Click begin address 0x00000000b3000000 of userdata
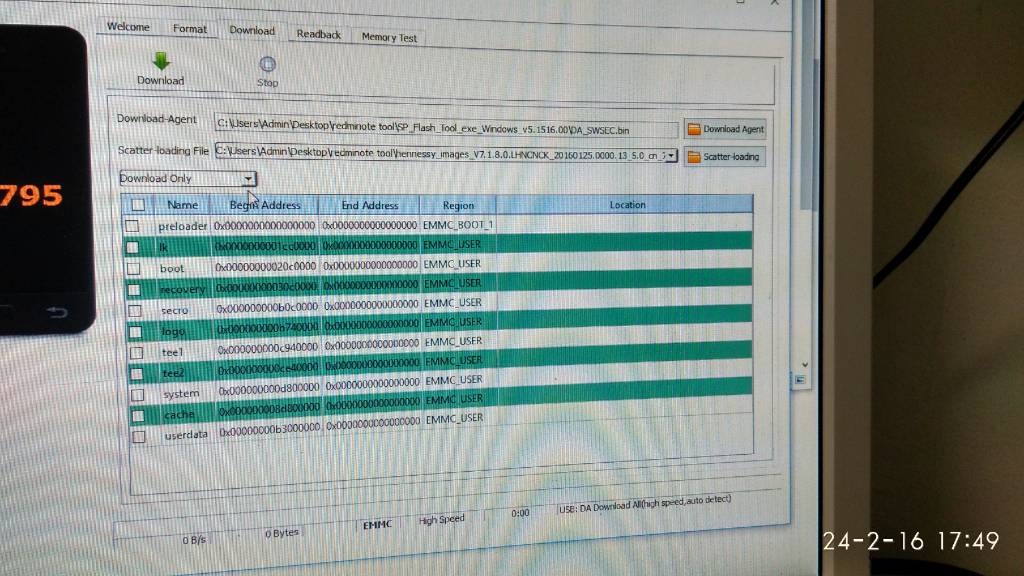Image resolution: width=1024 pixels, height=576 pixels. click(270, 430)
